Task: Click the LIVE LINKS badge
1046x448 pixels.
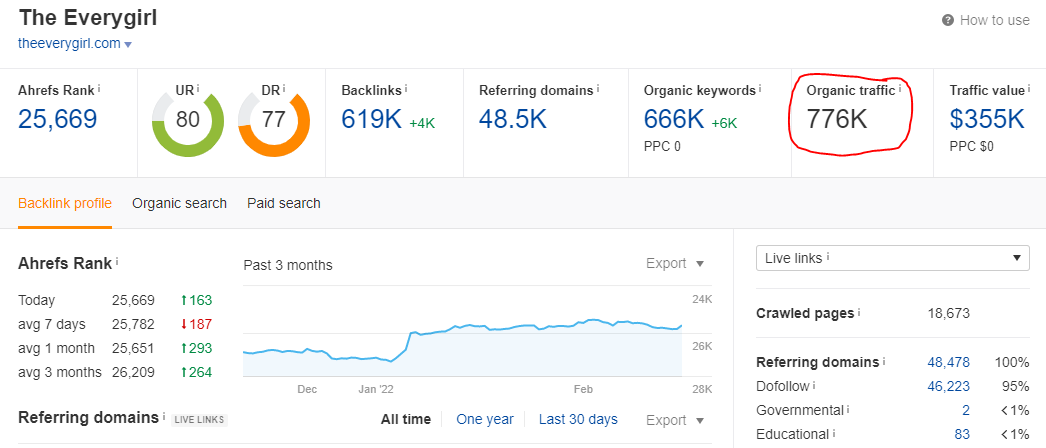Action: click(x=200, y=420)
